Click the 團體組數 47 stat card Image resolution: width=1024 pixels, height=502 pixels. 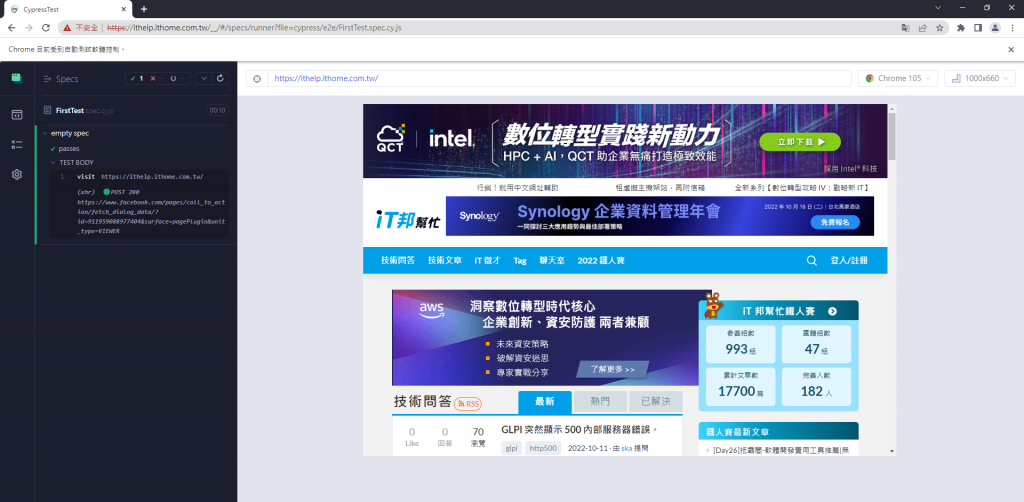[x=816, y=344]
